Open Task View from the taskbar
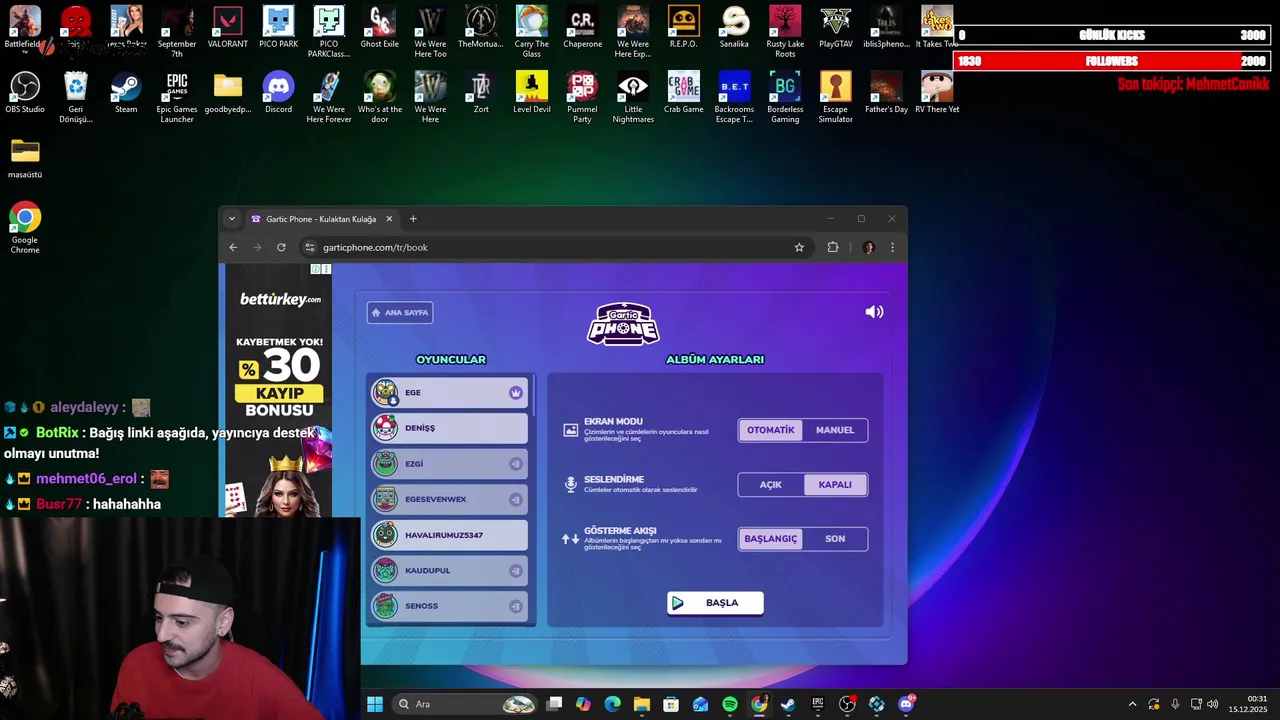 (x=554, y=704)
